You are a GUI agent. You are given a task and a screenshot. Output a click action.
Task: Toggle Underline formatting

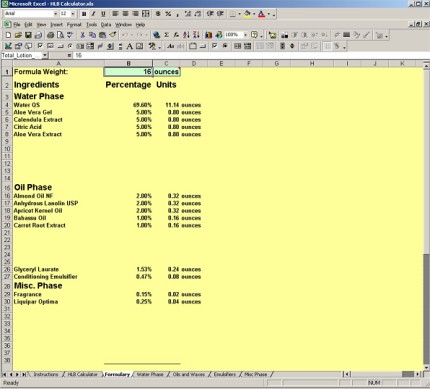pyautogui.click(x=103, y=14)
